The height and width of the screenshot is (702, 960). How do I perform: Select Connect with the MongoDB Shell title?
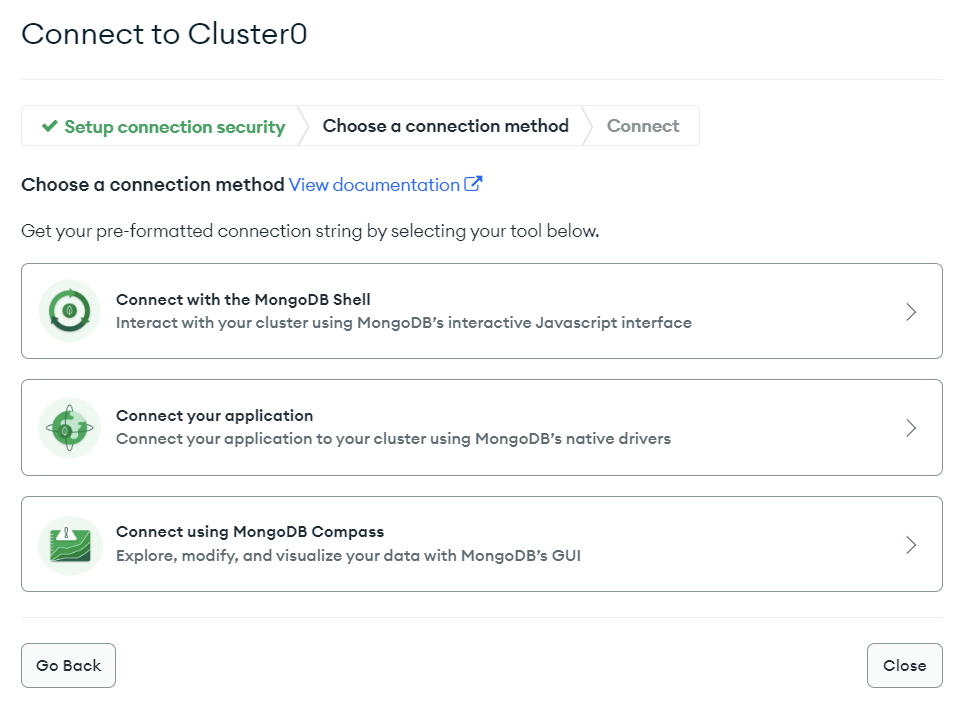click(243, 299)
